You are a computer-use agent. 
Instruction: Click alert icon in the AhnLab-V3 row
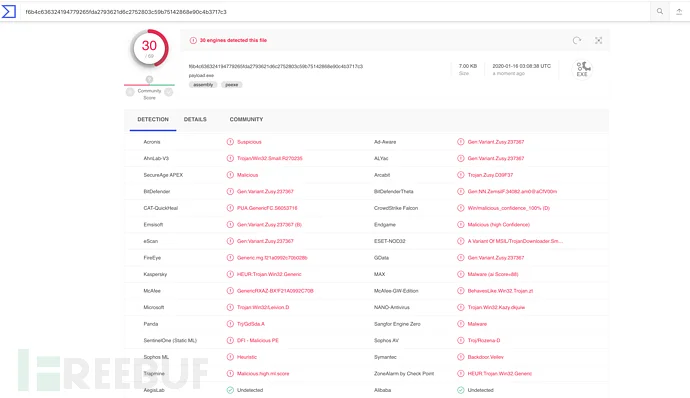pyautogui.click(x=230, y=158)
